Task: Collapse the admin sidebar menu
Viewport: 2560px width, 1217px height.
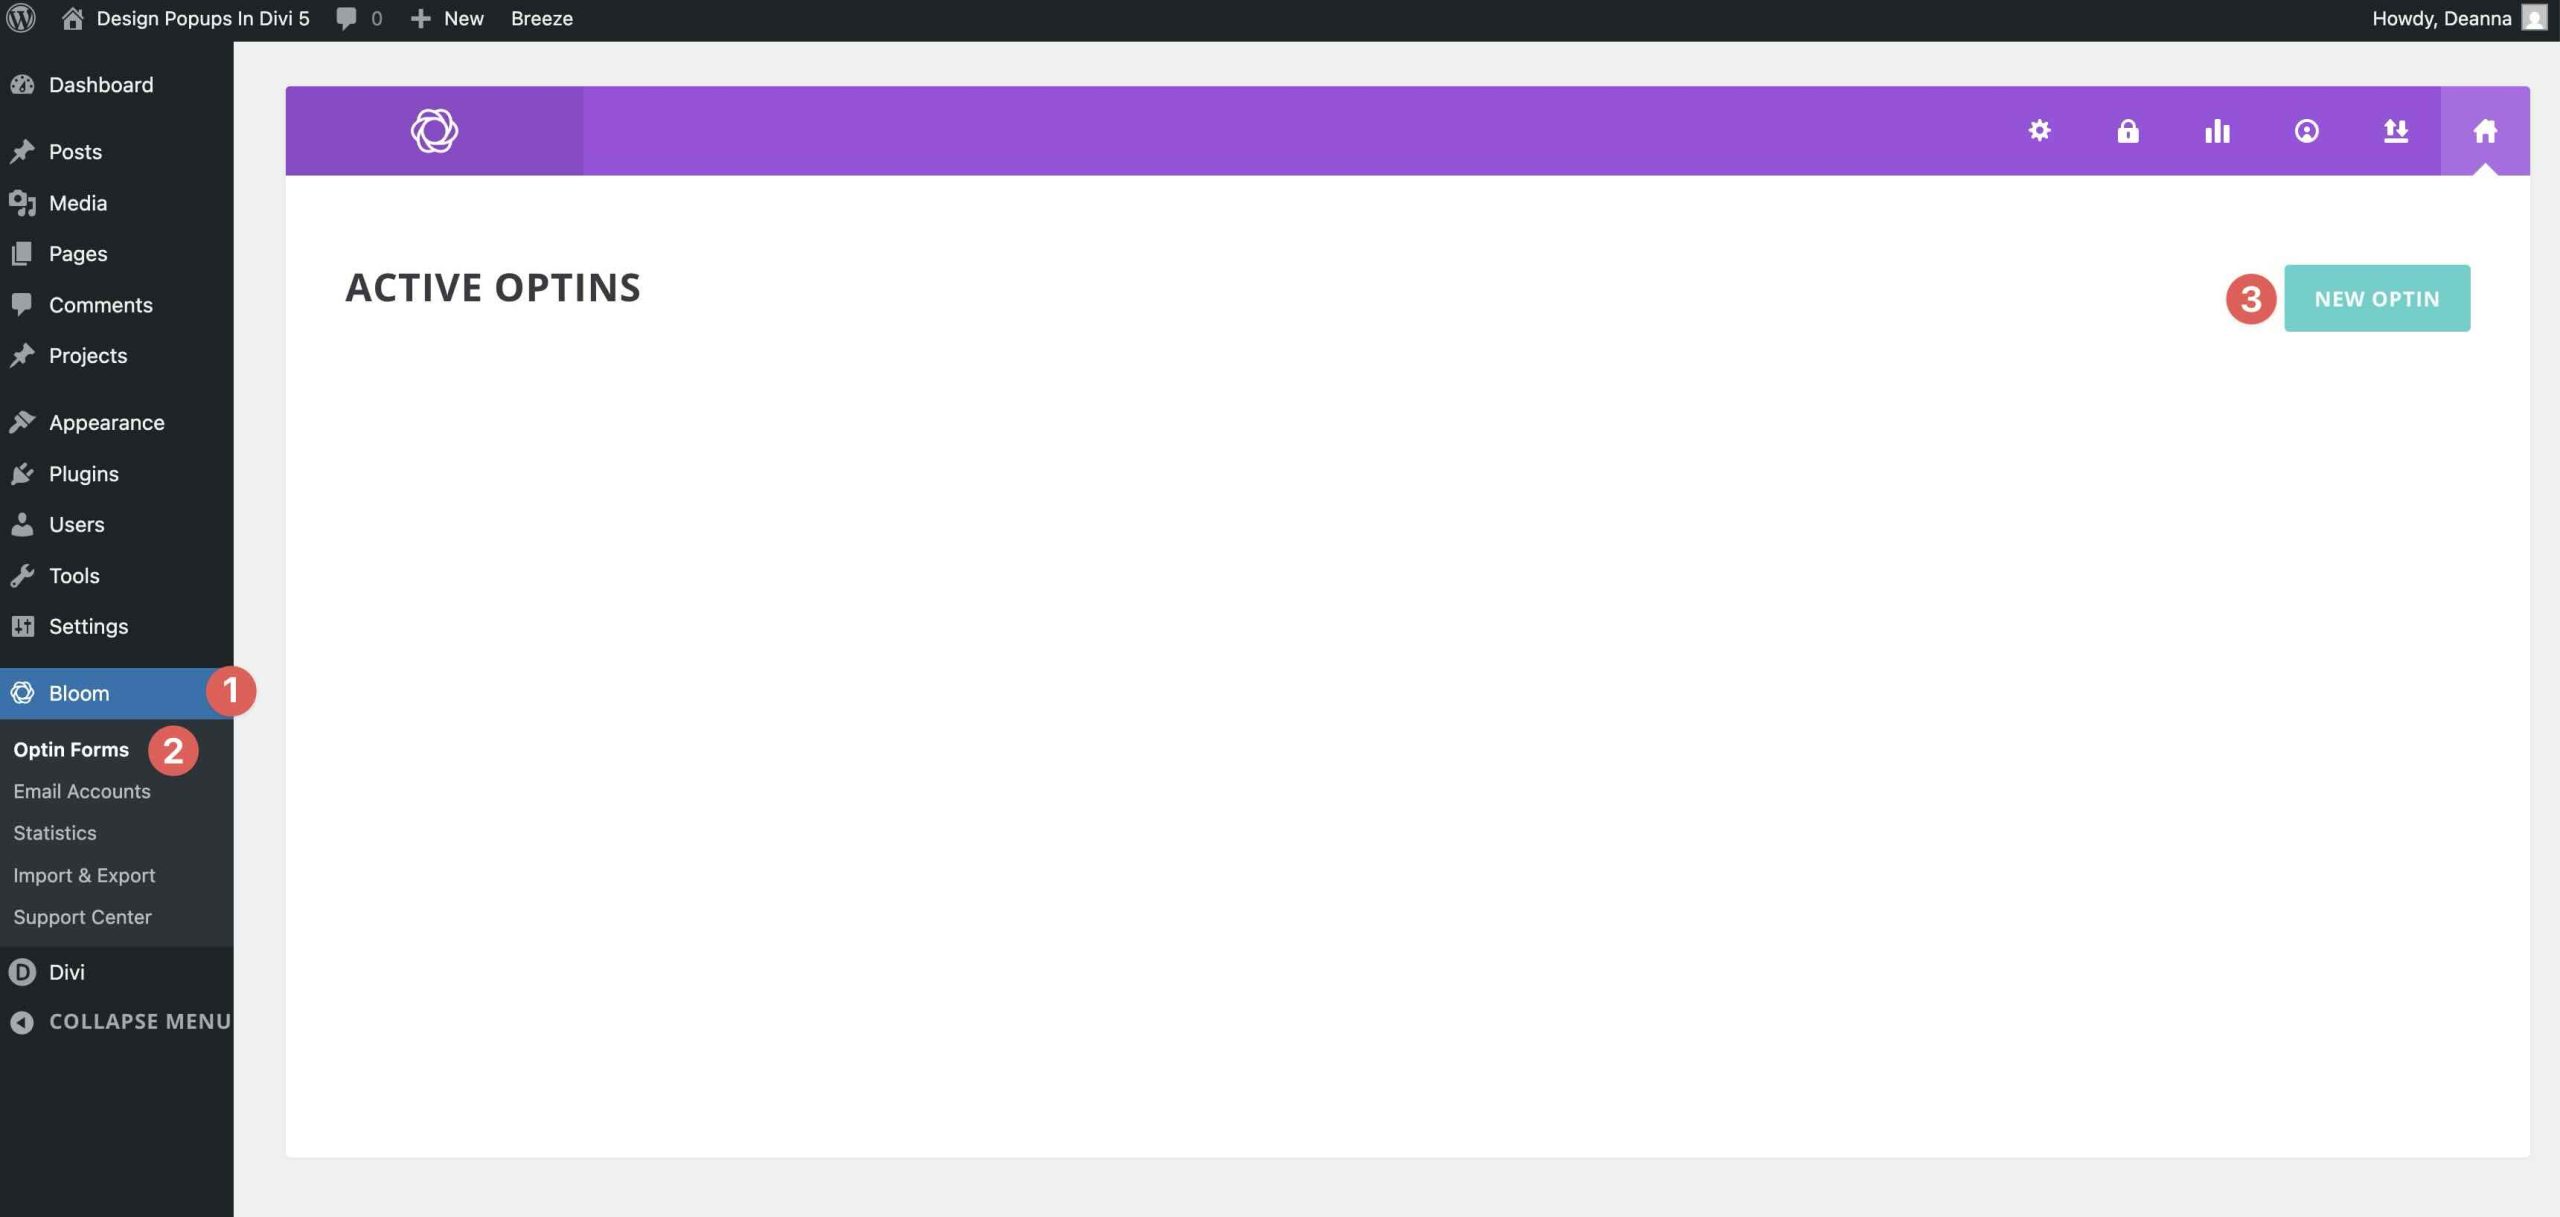Action: (120, 1022)
